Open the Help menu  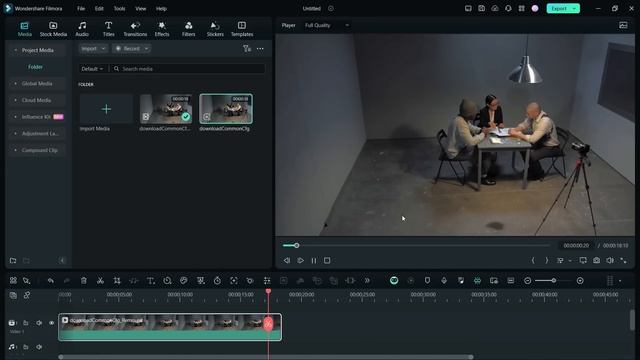point(161,9)
